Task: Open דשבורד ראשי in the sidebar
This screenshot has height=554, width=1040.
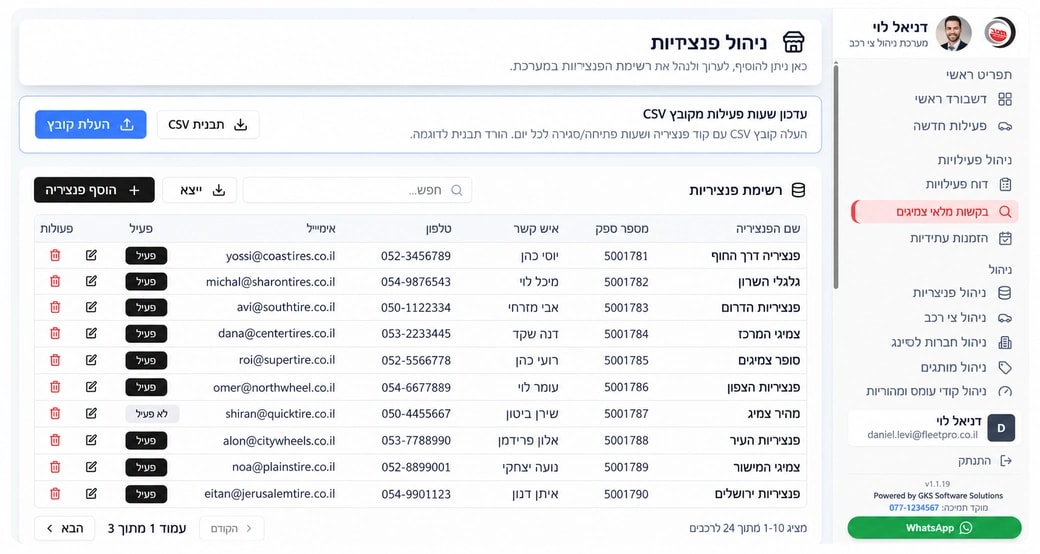Action: (963, 99)
